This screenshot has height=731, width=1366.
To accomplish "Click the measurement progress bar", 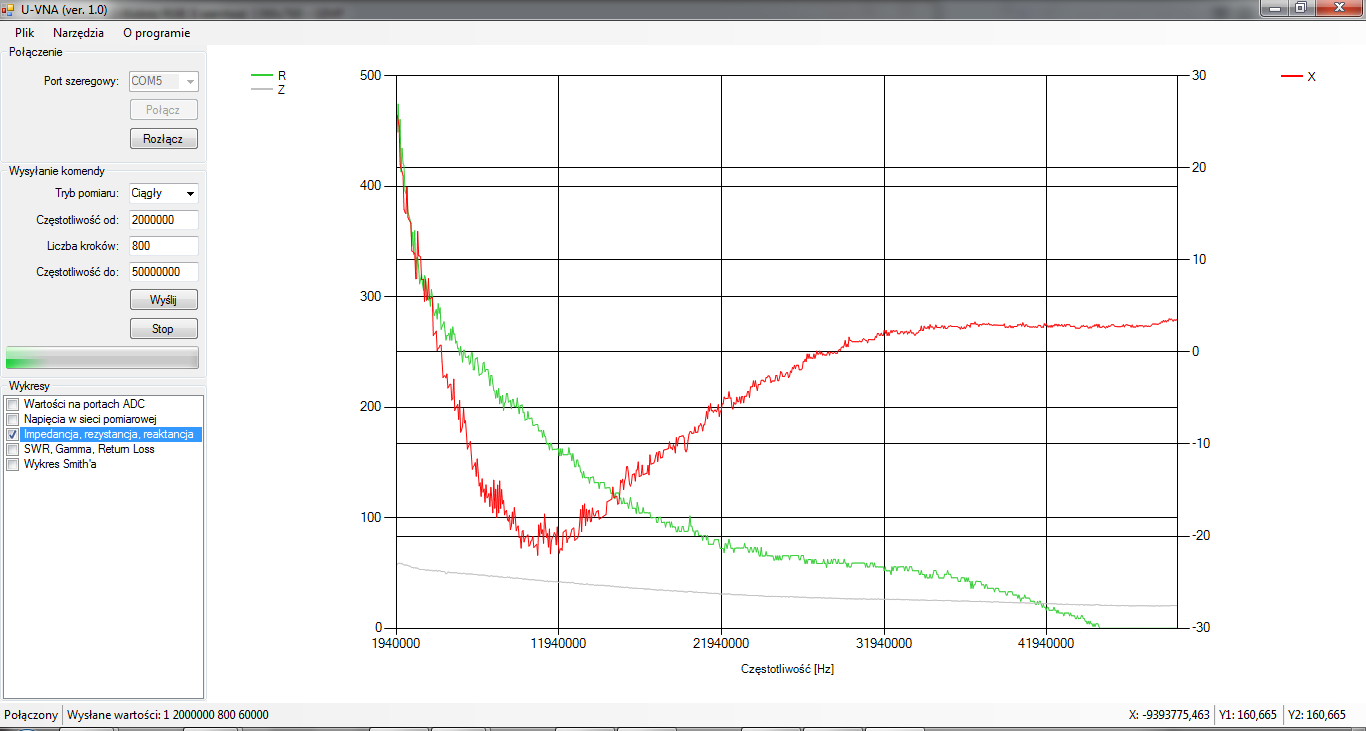I will tap(102, 358).
